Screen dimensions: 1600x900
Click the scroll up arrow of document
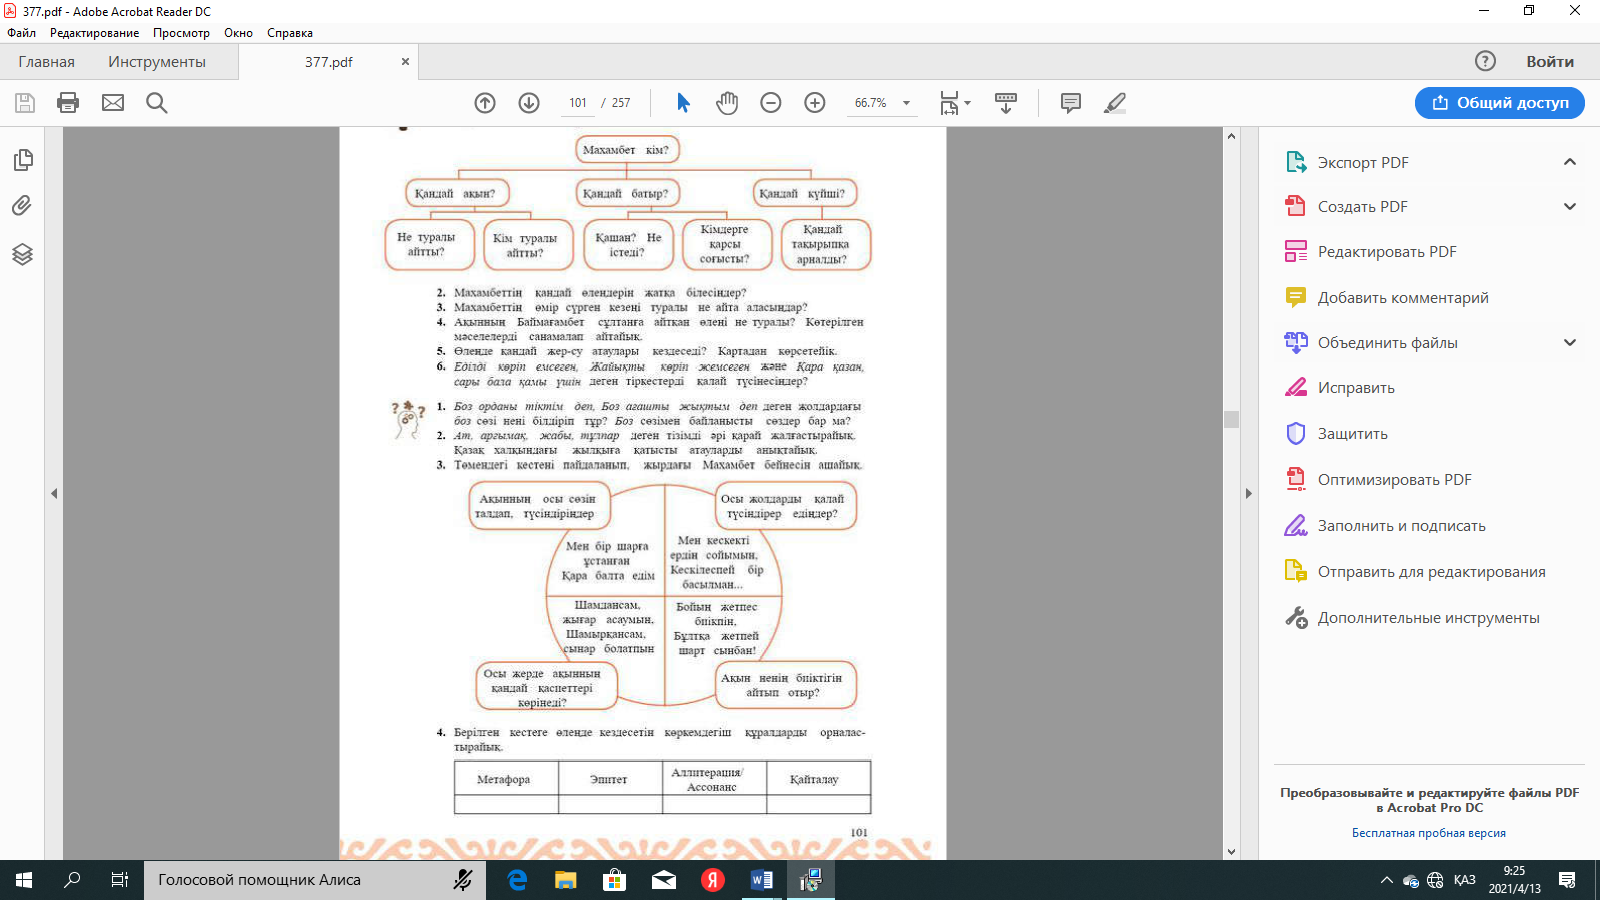[x=1231, y=136]
